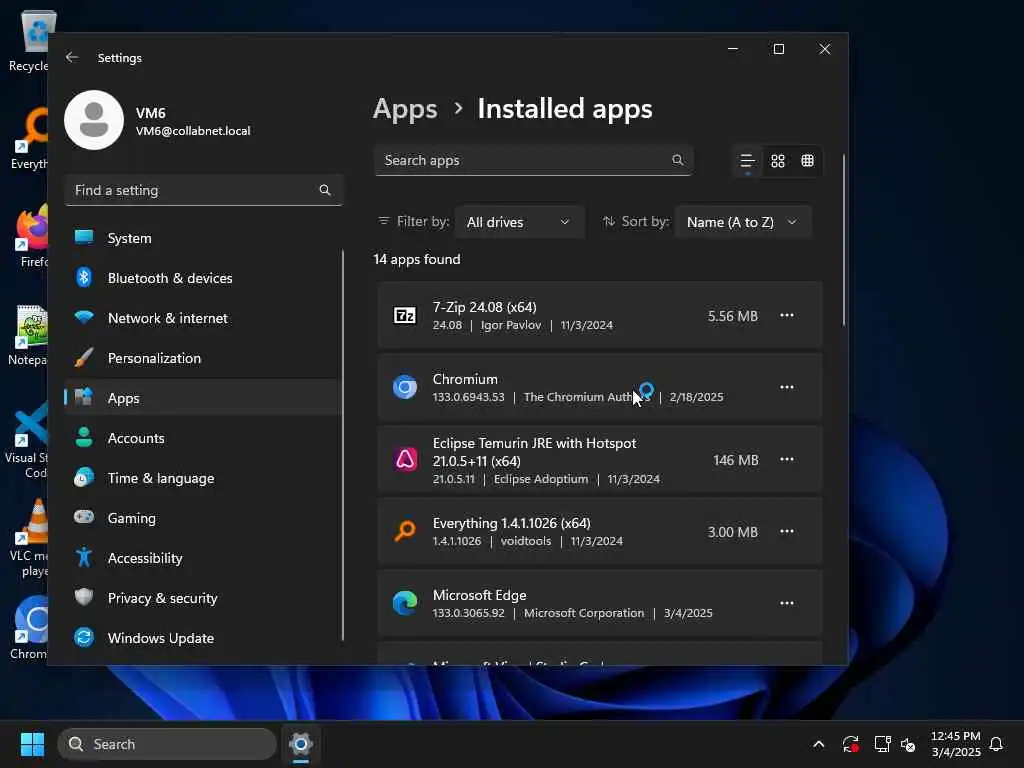Image resolution: width=1024 pixels, height=768 pixels.
Task: Click the VM6@collabnet.local account text
Action: (193, 131)
